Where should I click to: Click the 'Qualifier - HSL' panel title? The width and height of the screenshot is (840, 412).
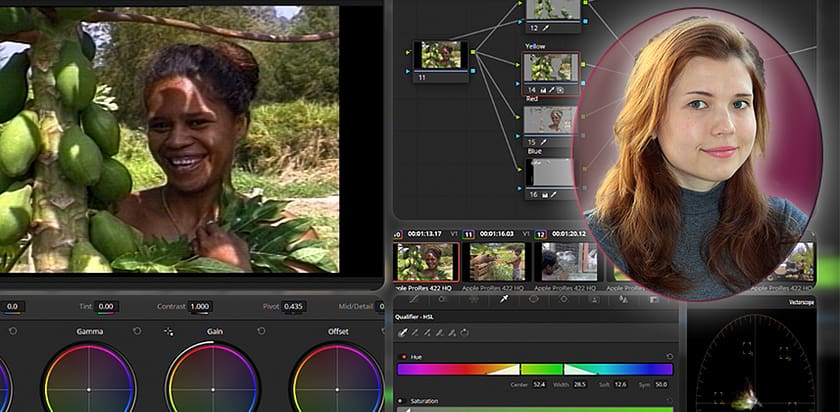coord(415,317)
